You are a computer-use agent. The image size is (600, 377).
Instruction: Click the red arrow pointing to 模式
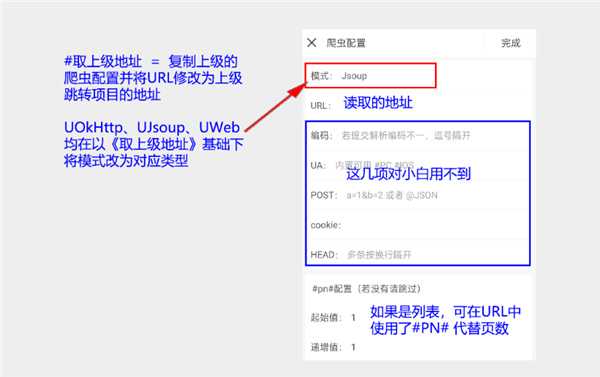pyautogui.click(x=276, y=108)
